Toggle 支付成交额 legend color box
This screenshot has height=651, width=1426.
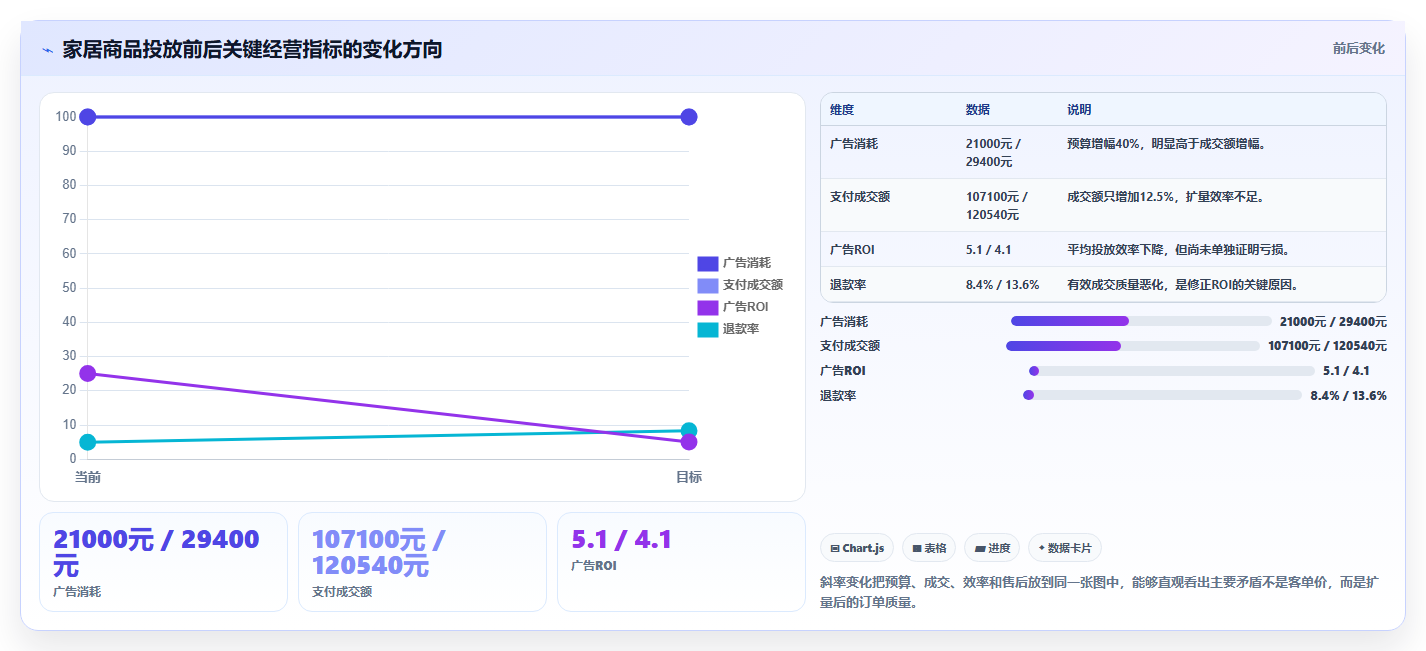(707, 285)
